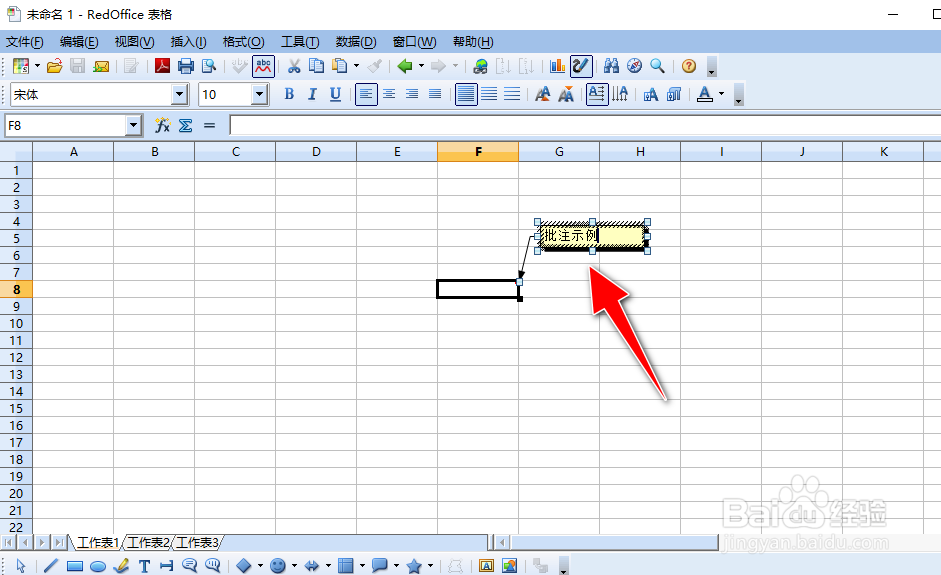This screenshot has height=575, width=941.
Task: Toggle Underline formatting
Action: coord(335,94)
